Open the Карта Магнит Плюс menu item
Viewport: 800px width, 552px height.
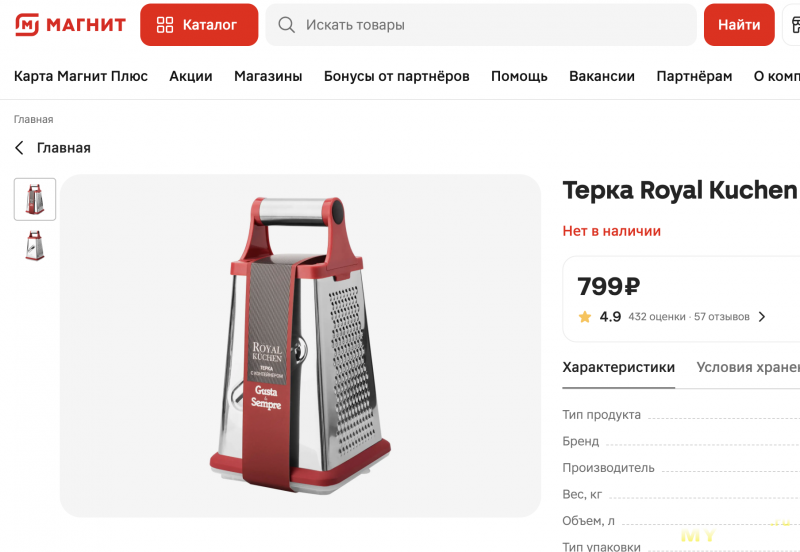point(81,76)
